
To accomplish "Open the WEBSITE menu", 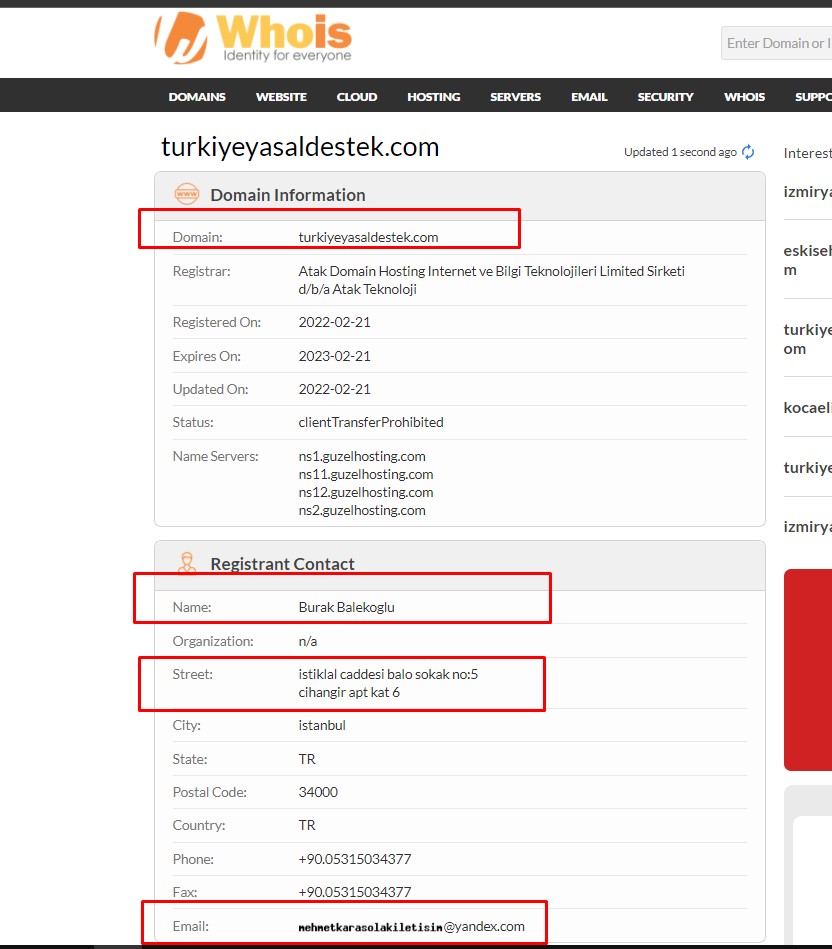I will pos(281,97).
